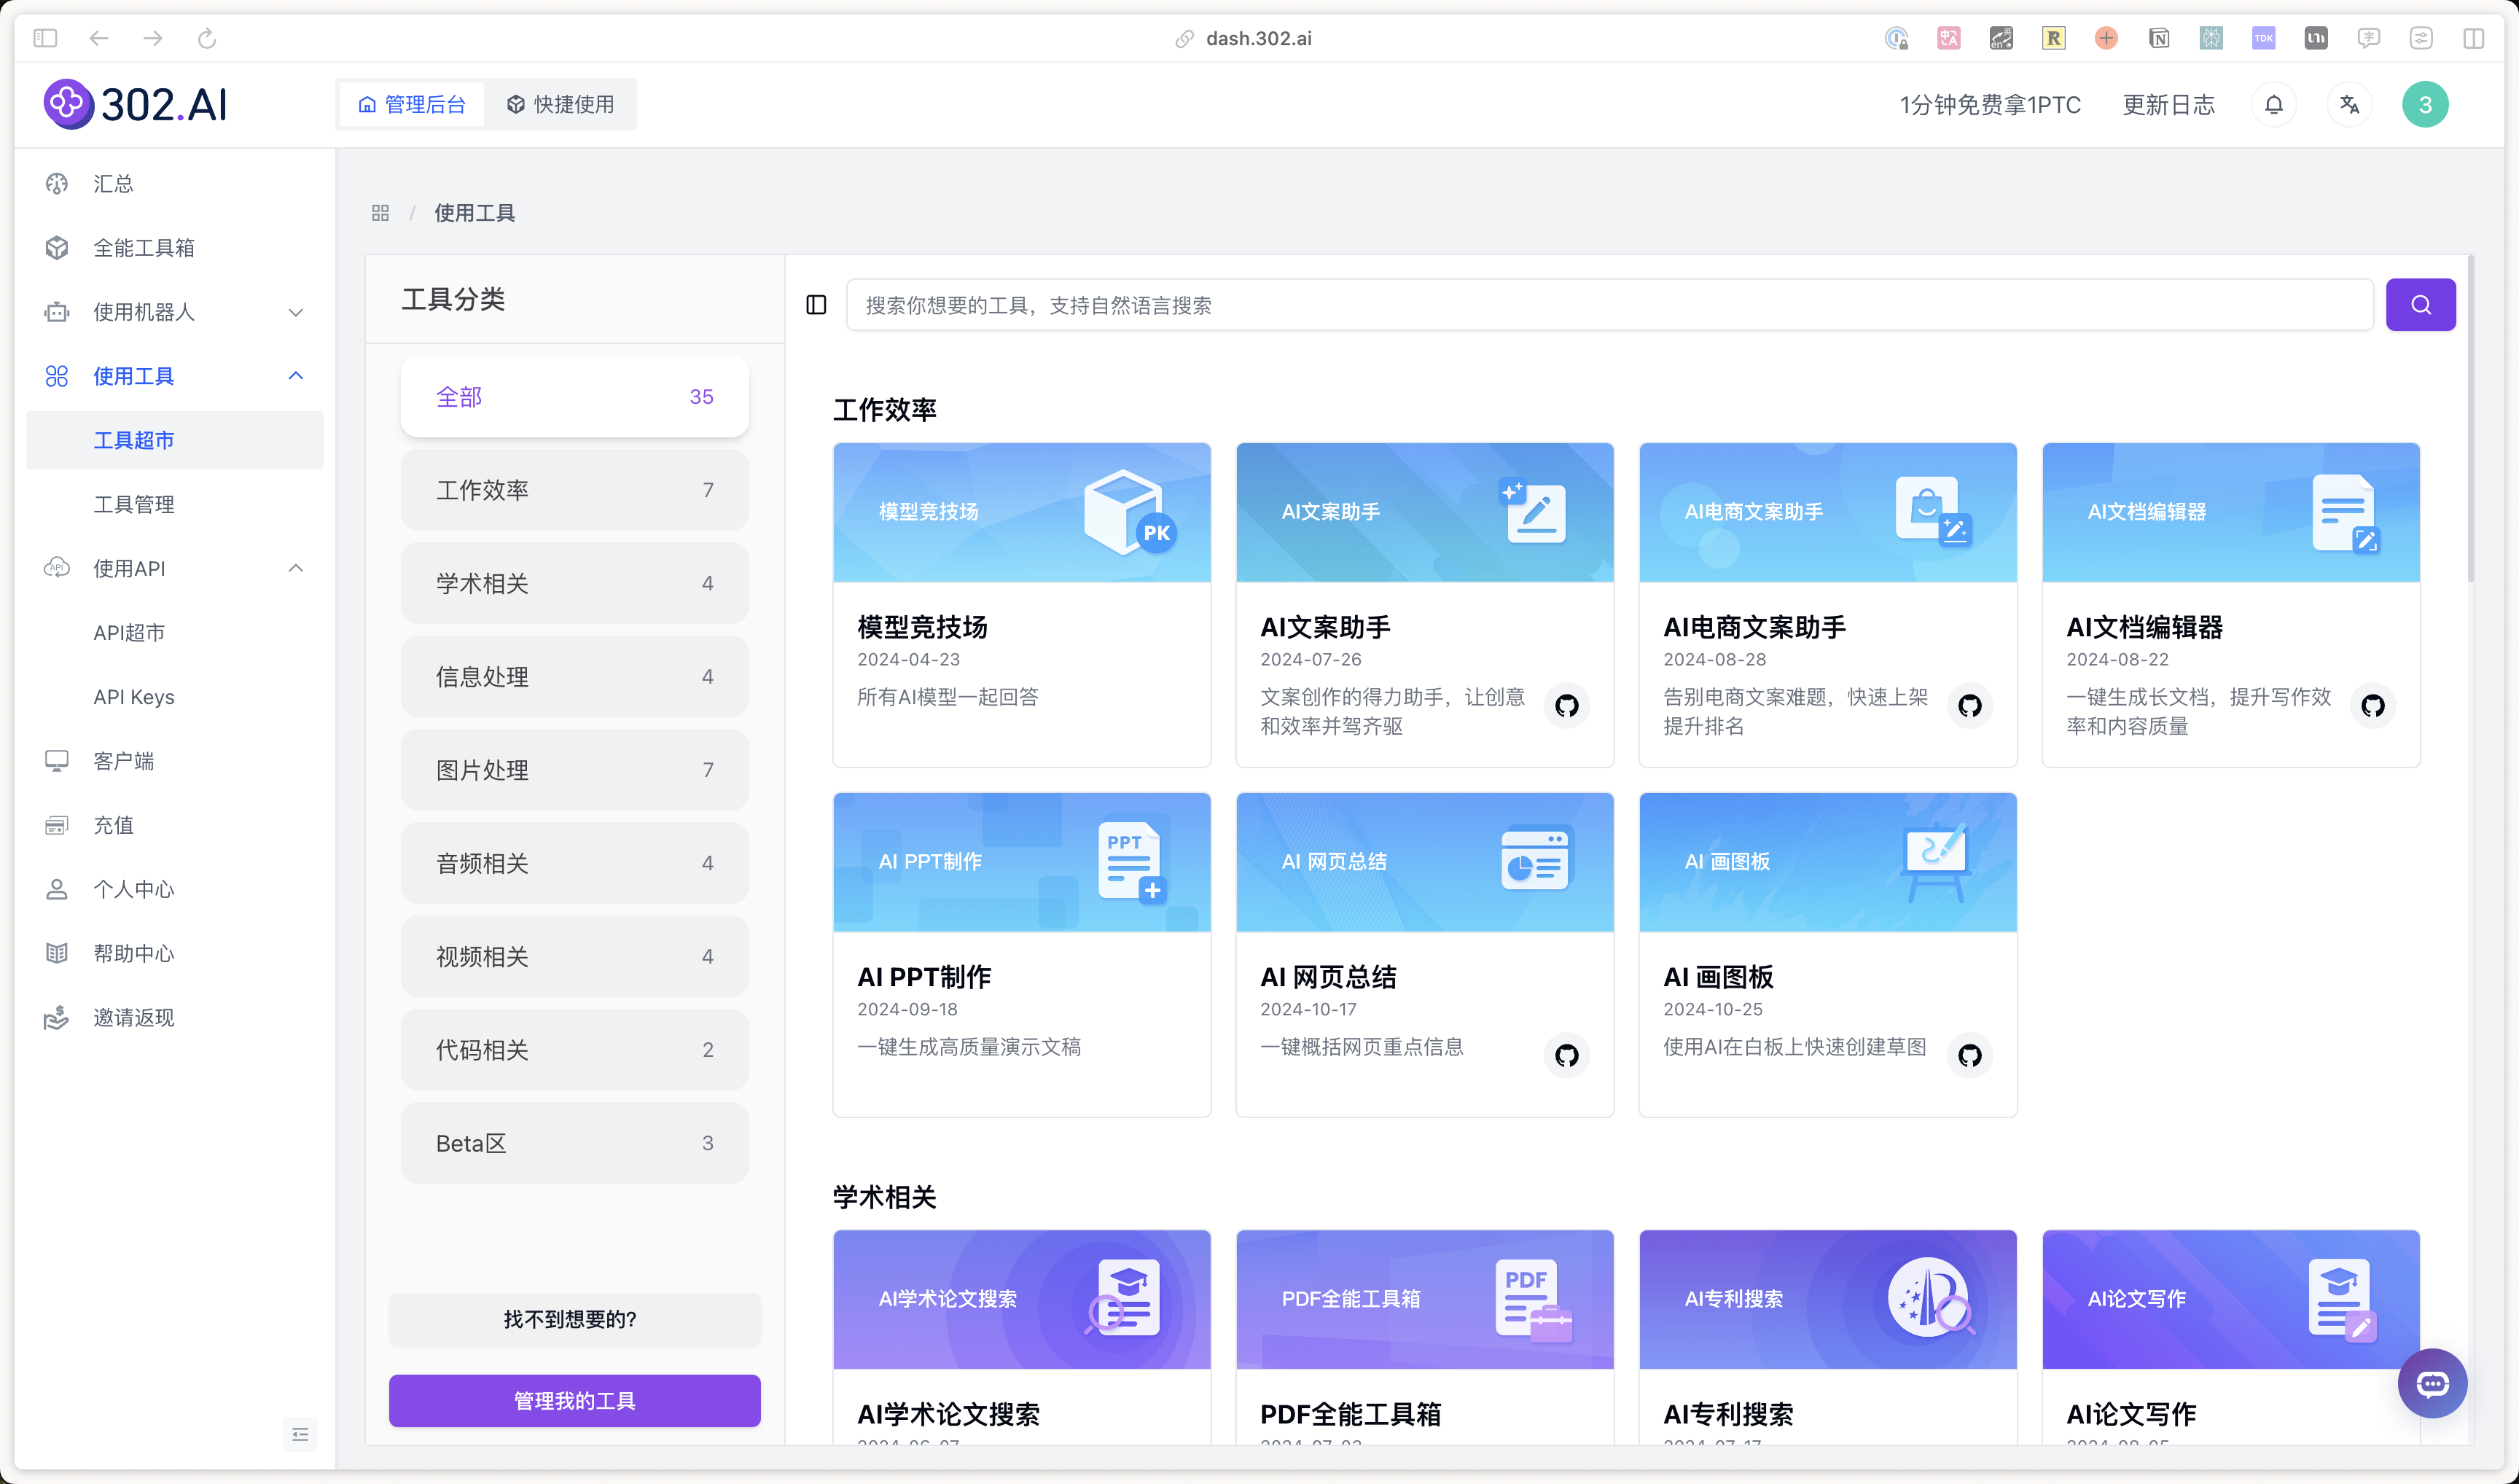Click the 找不到想要的? button
The height and width of the screenshot is (1484, 2519).
point(574,1319)
